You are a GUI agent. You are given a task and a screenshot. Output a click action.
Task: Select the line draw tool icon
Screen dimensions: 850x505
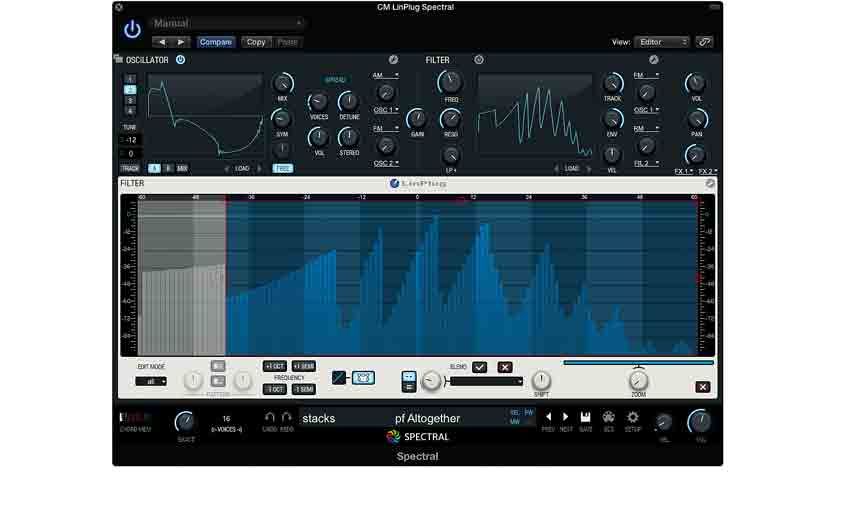(x=339, y=378)
